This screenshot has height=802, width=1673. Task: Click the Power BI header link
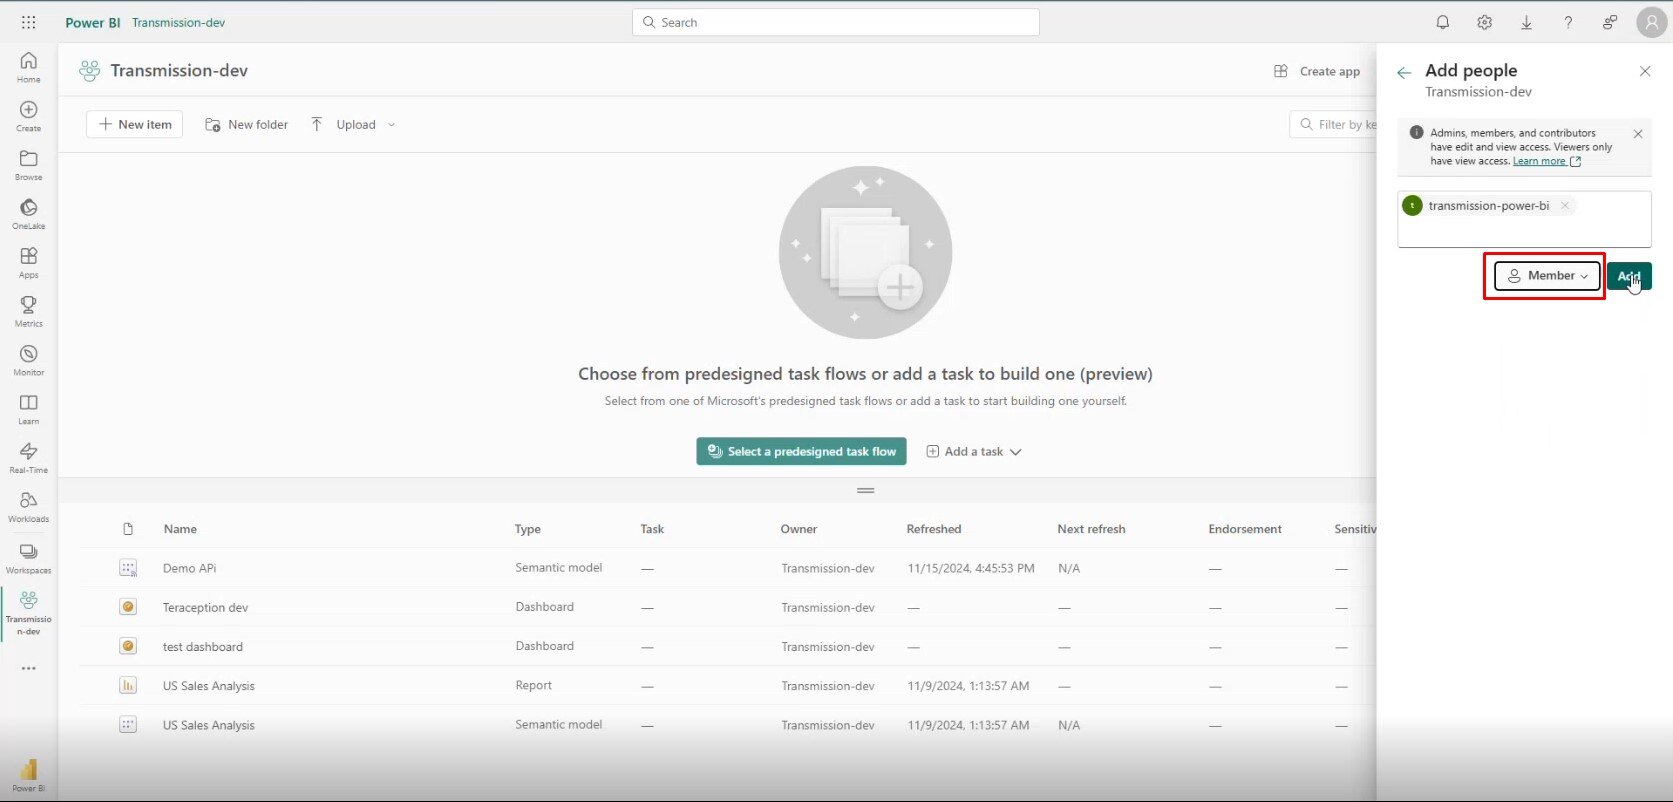point(93,22)
